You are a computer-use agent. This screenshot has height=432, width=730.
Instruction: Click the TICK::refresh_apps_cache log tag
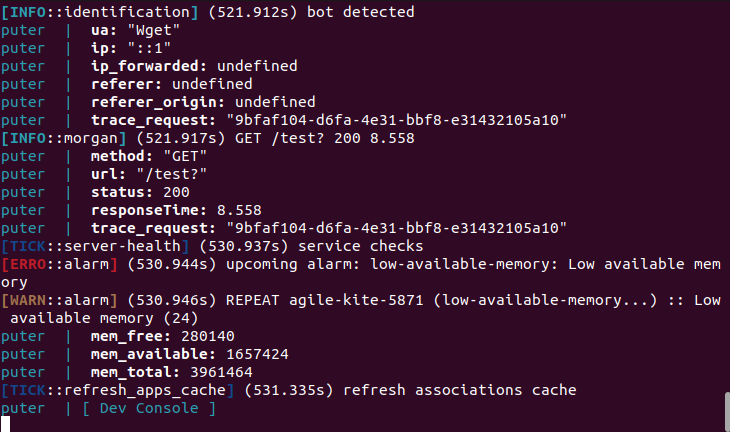tap(118, 390)
